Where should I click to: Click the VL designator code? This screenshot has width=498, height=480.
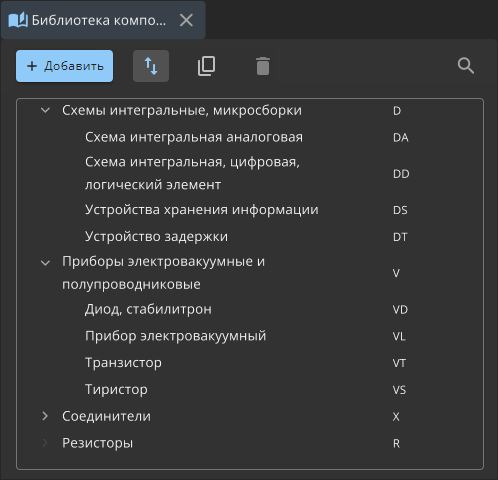point(399,336)
